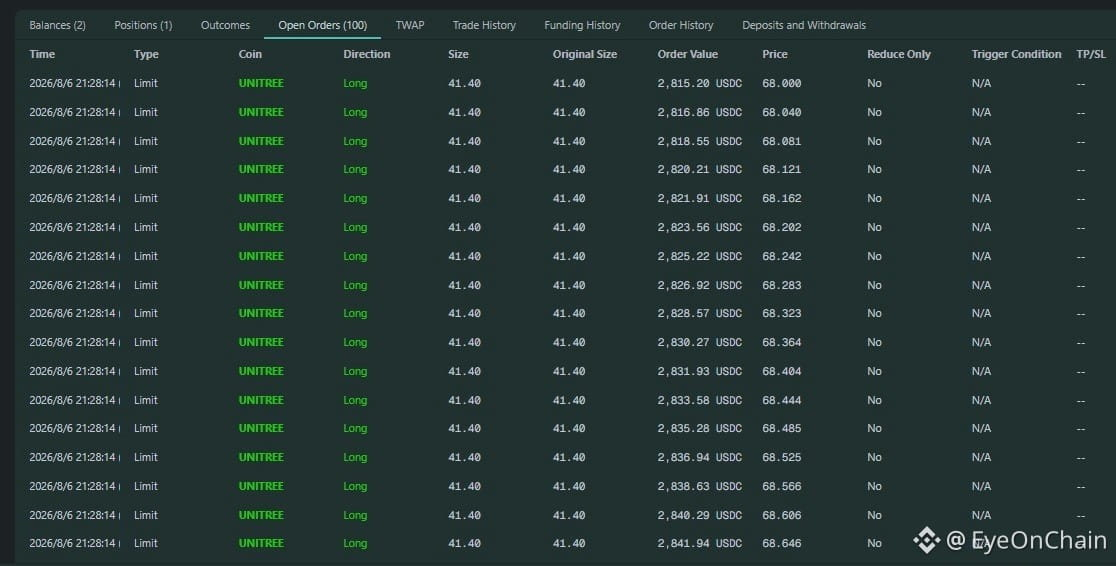Select order value 2,815.20 USDC
The image size is (1116, 566).
point(700,83)
